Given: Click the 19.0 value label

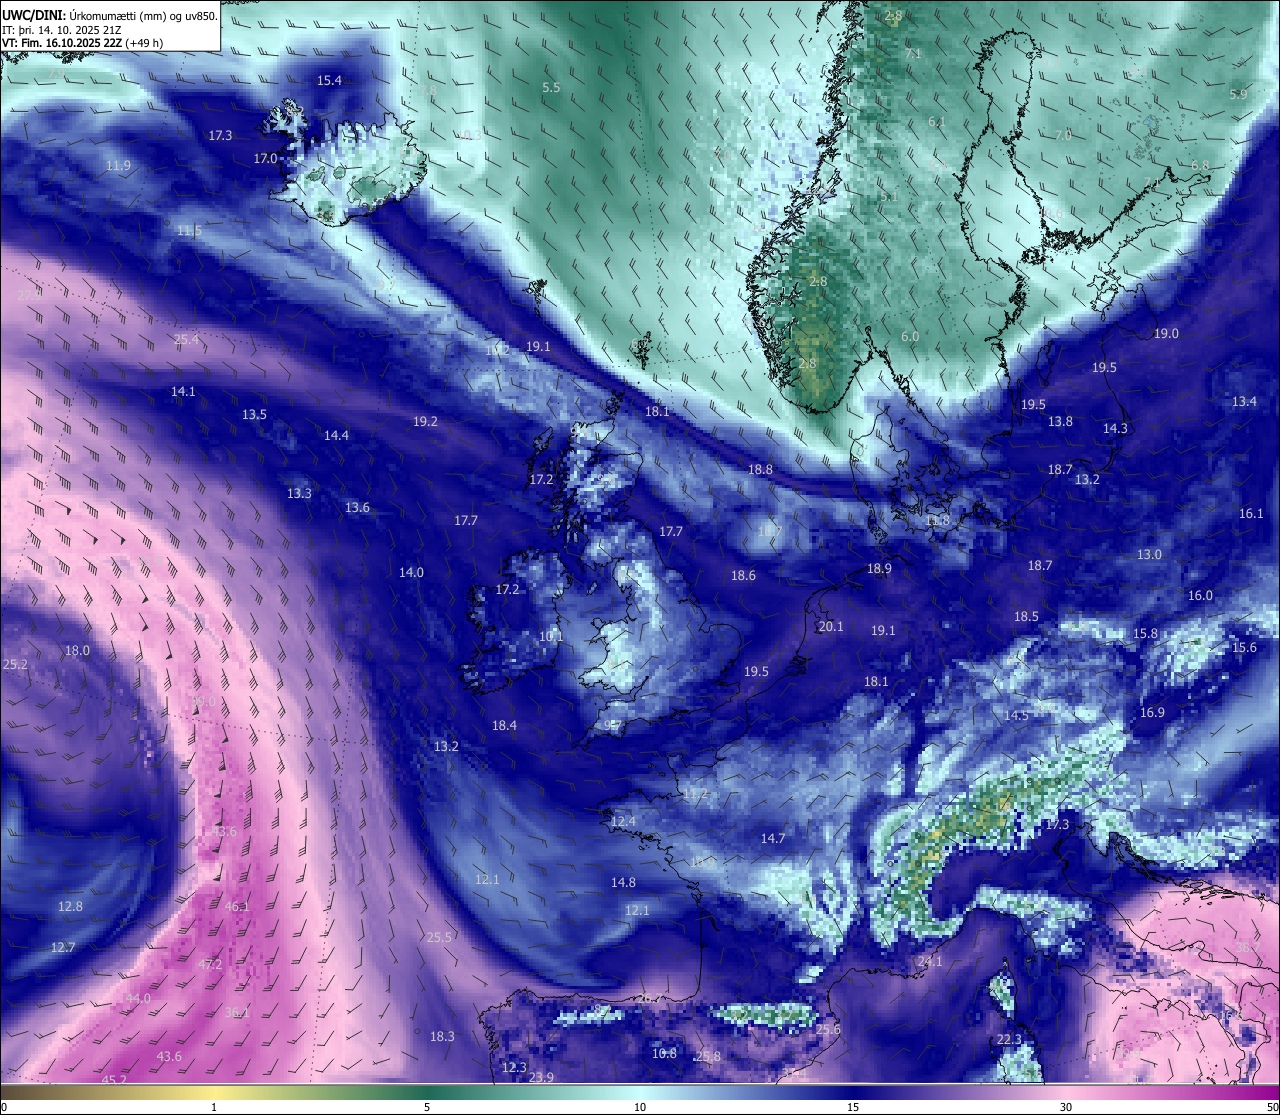Looking at the screenshot, I should 1166,333.
